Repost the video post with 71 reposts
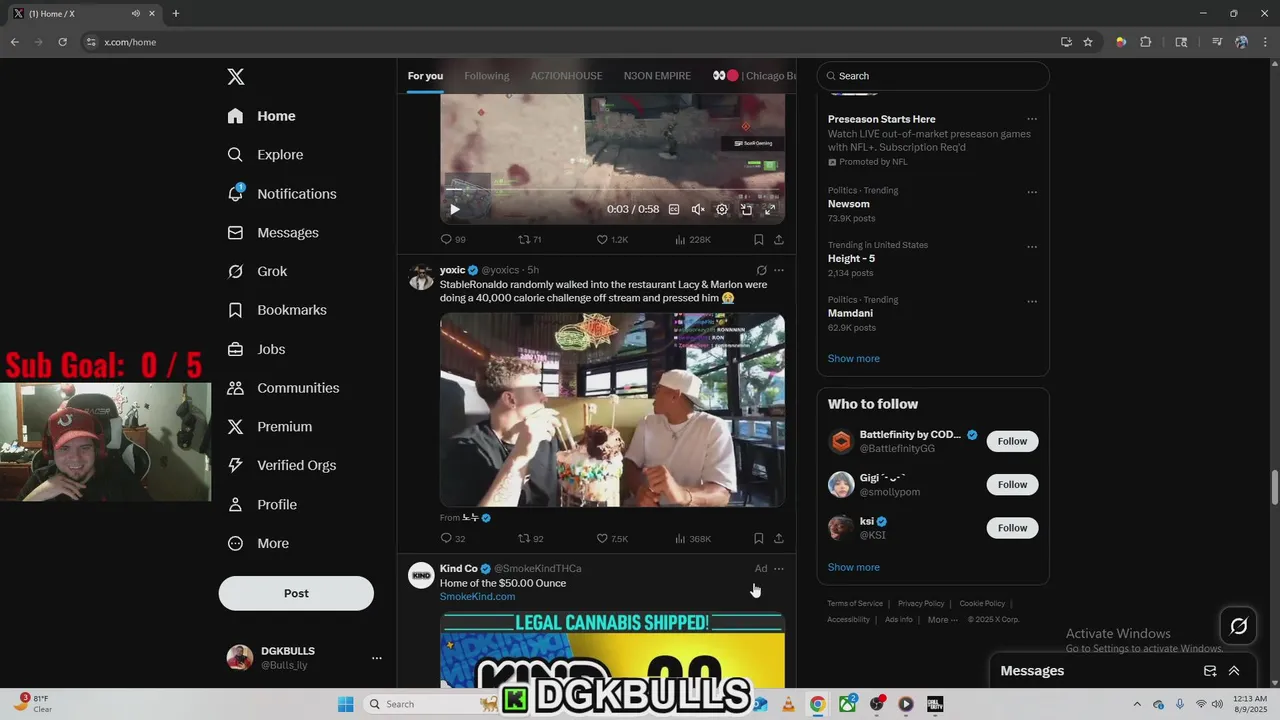This screenshot has height=720, width=1280. [x=529, y=240]
